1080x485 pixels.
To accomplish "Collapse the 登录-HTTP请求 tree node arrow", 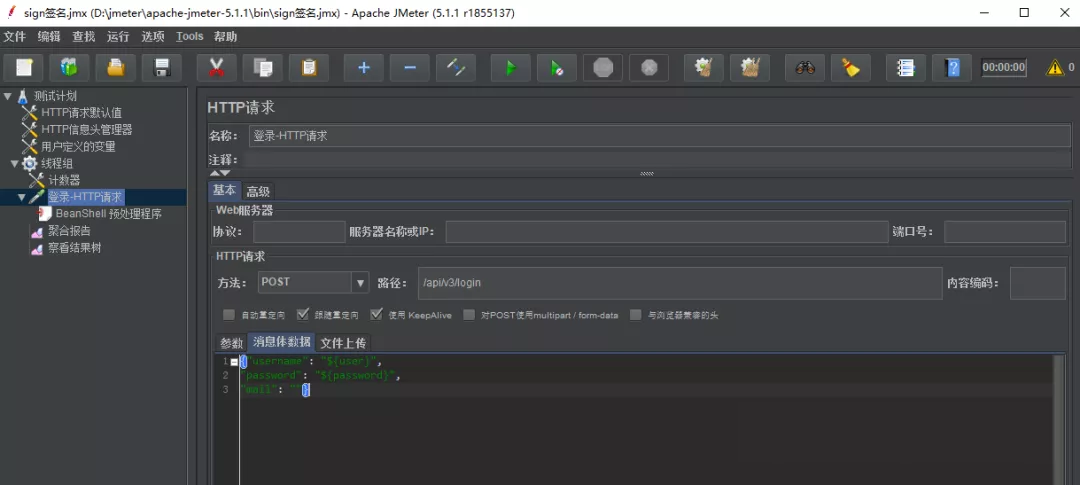I will tap(21, 197).
